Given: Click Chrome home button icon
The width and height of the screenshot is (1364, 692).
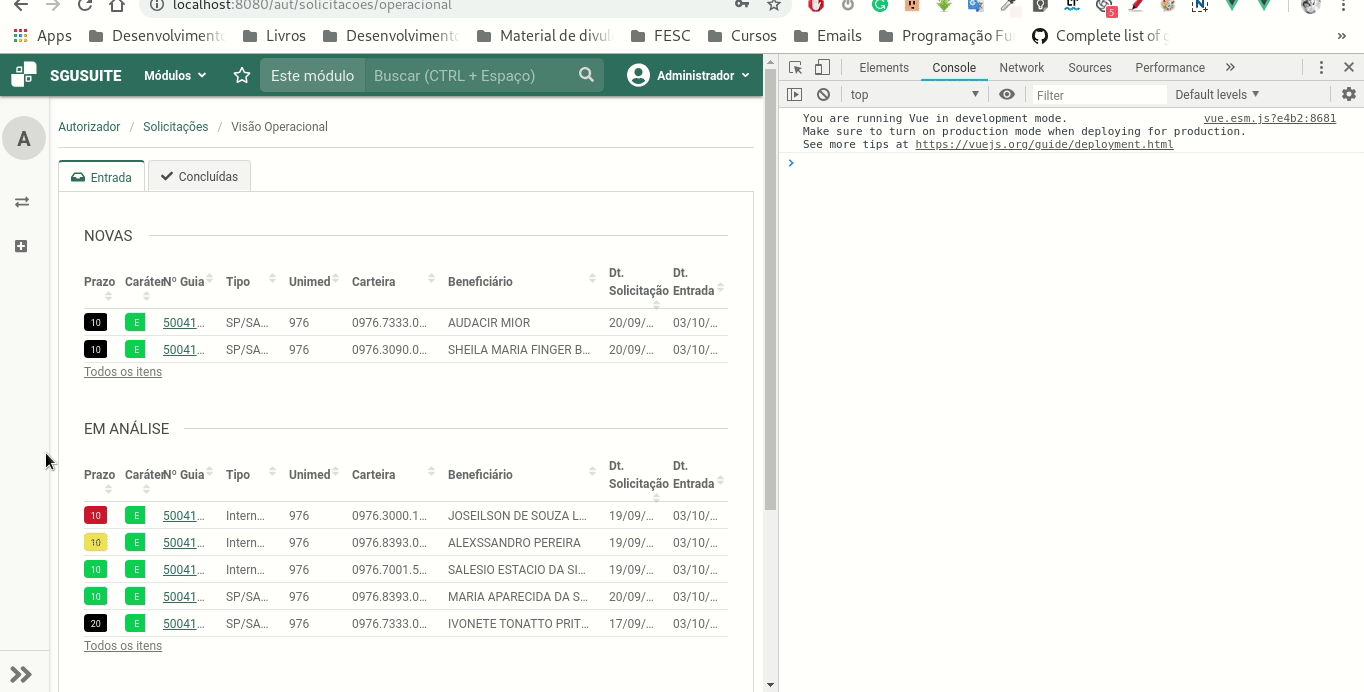Looking at the screenshot, I should pos(117,5).
